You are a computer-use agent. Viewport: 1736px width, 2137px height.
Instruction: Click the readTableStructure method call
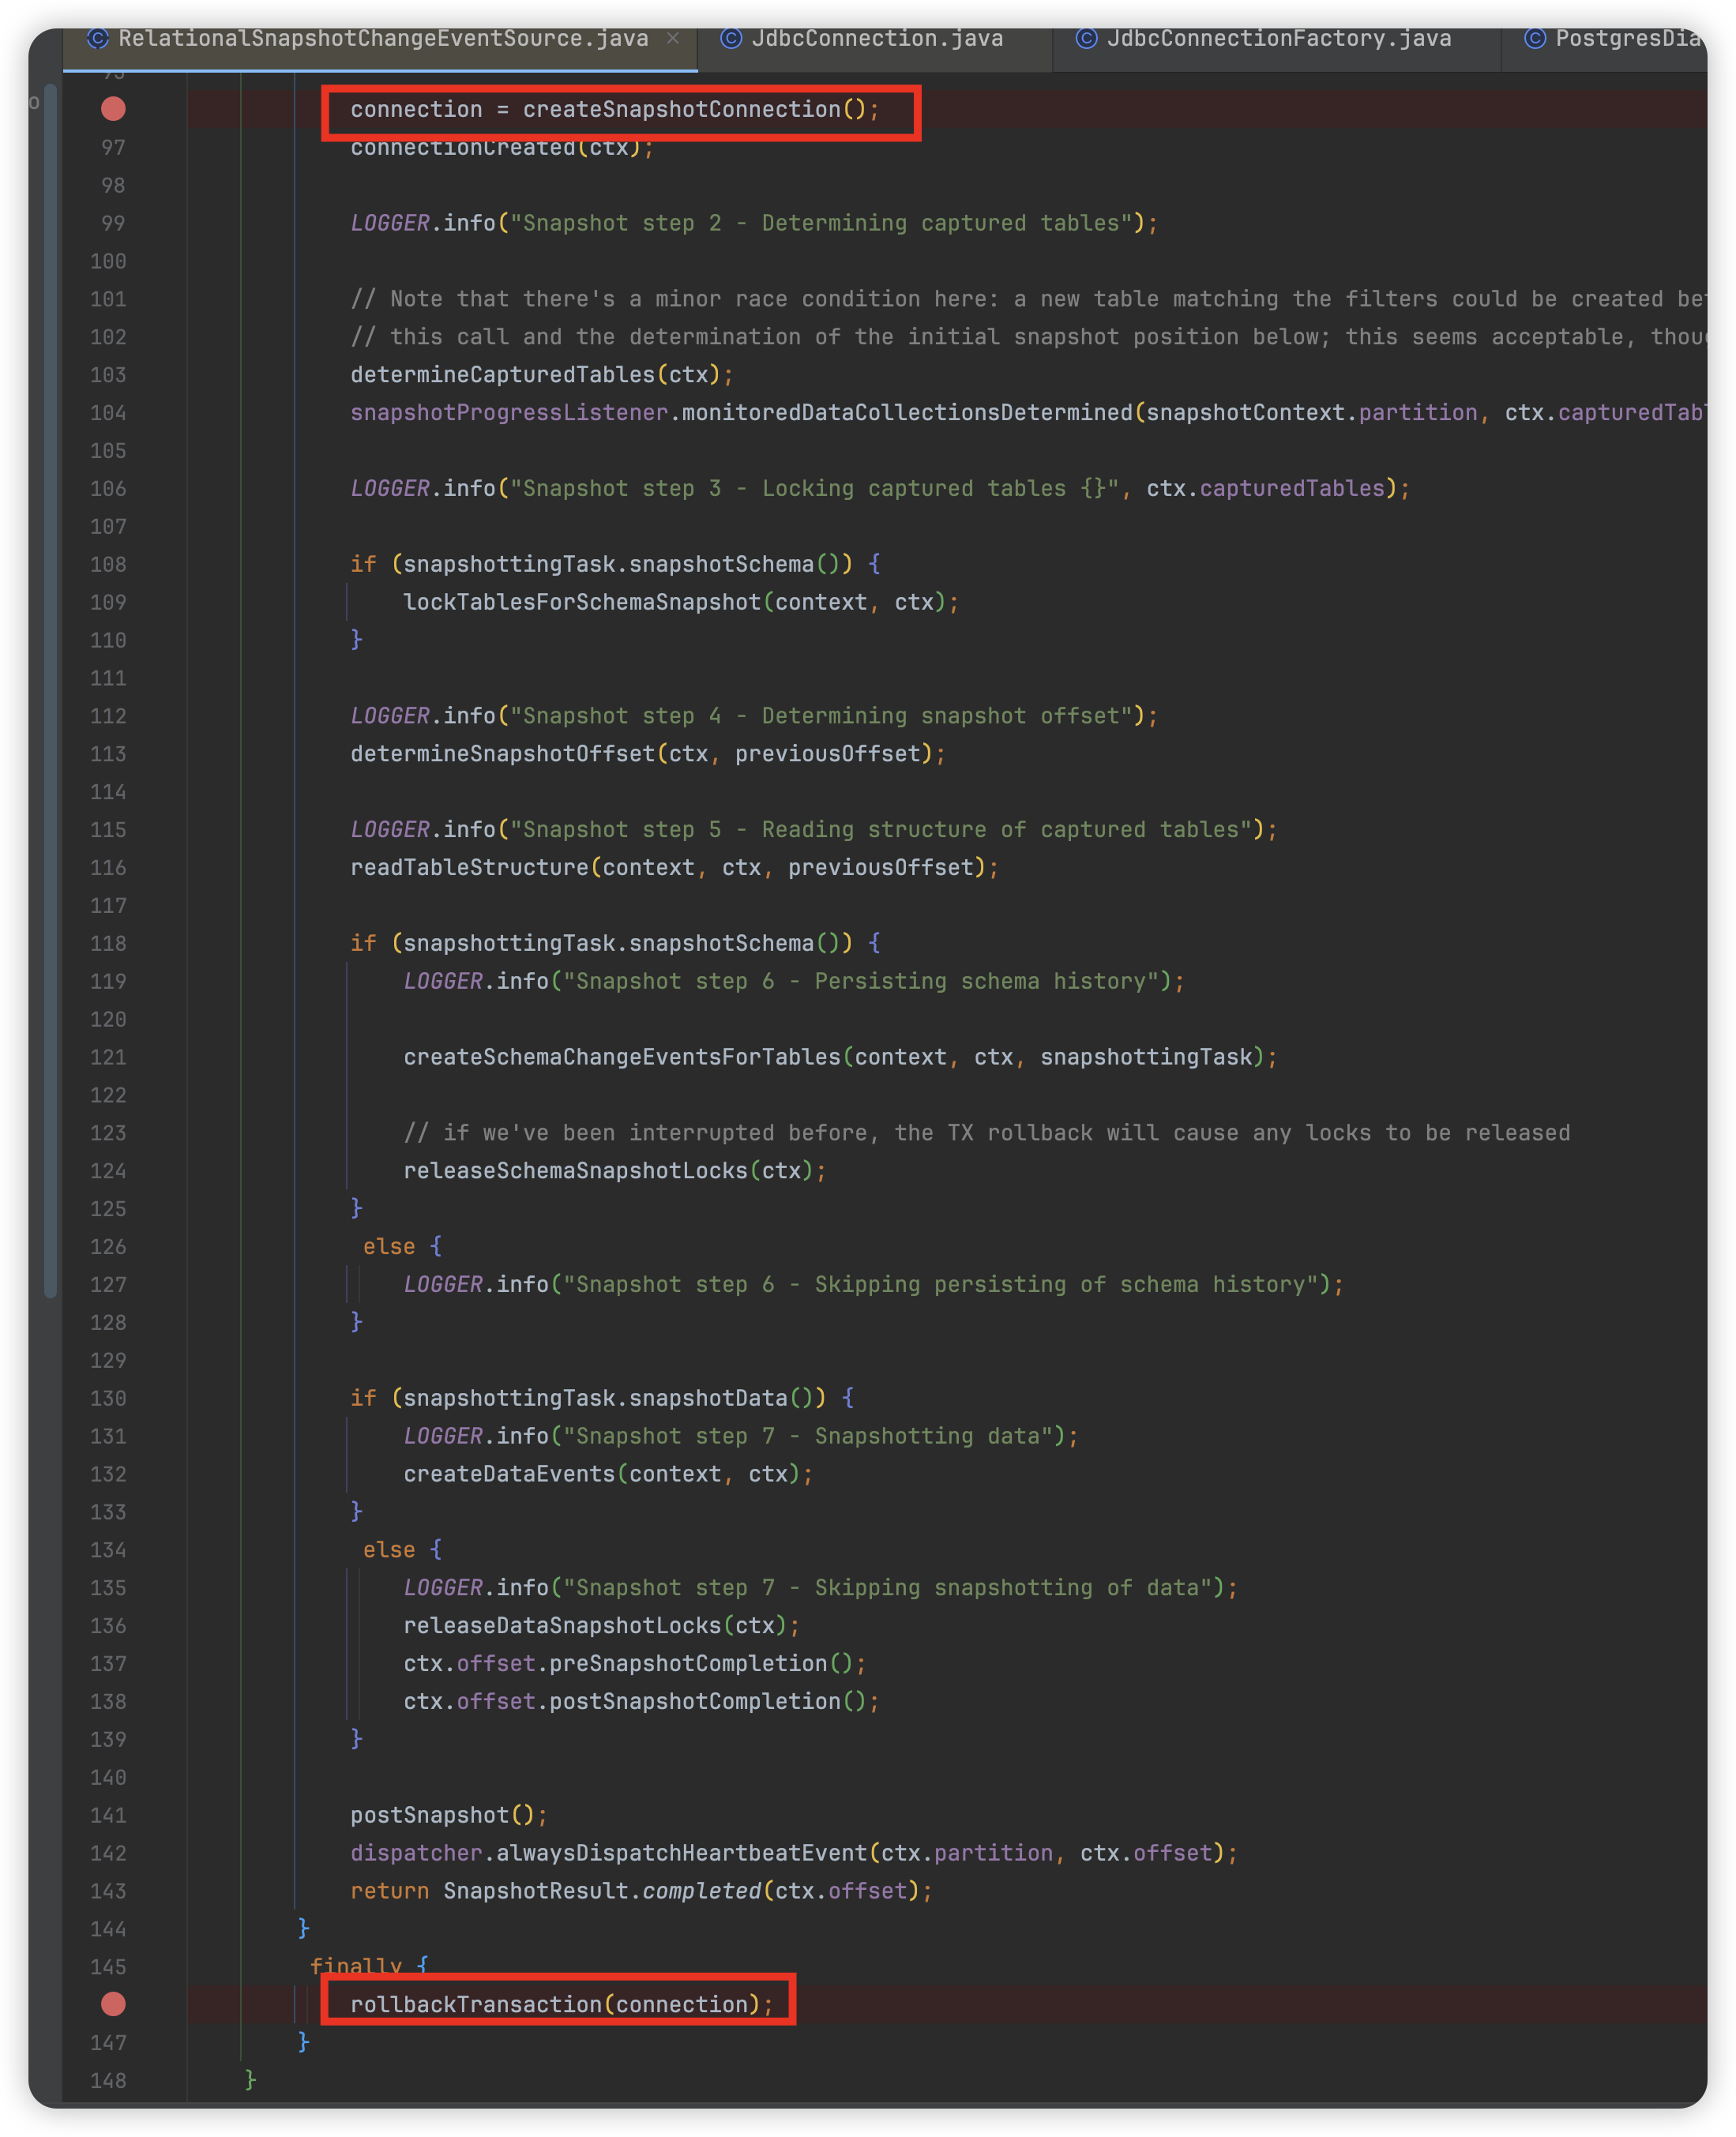pyautogui.click(x=469, y=867)
